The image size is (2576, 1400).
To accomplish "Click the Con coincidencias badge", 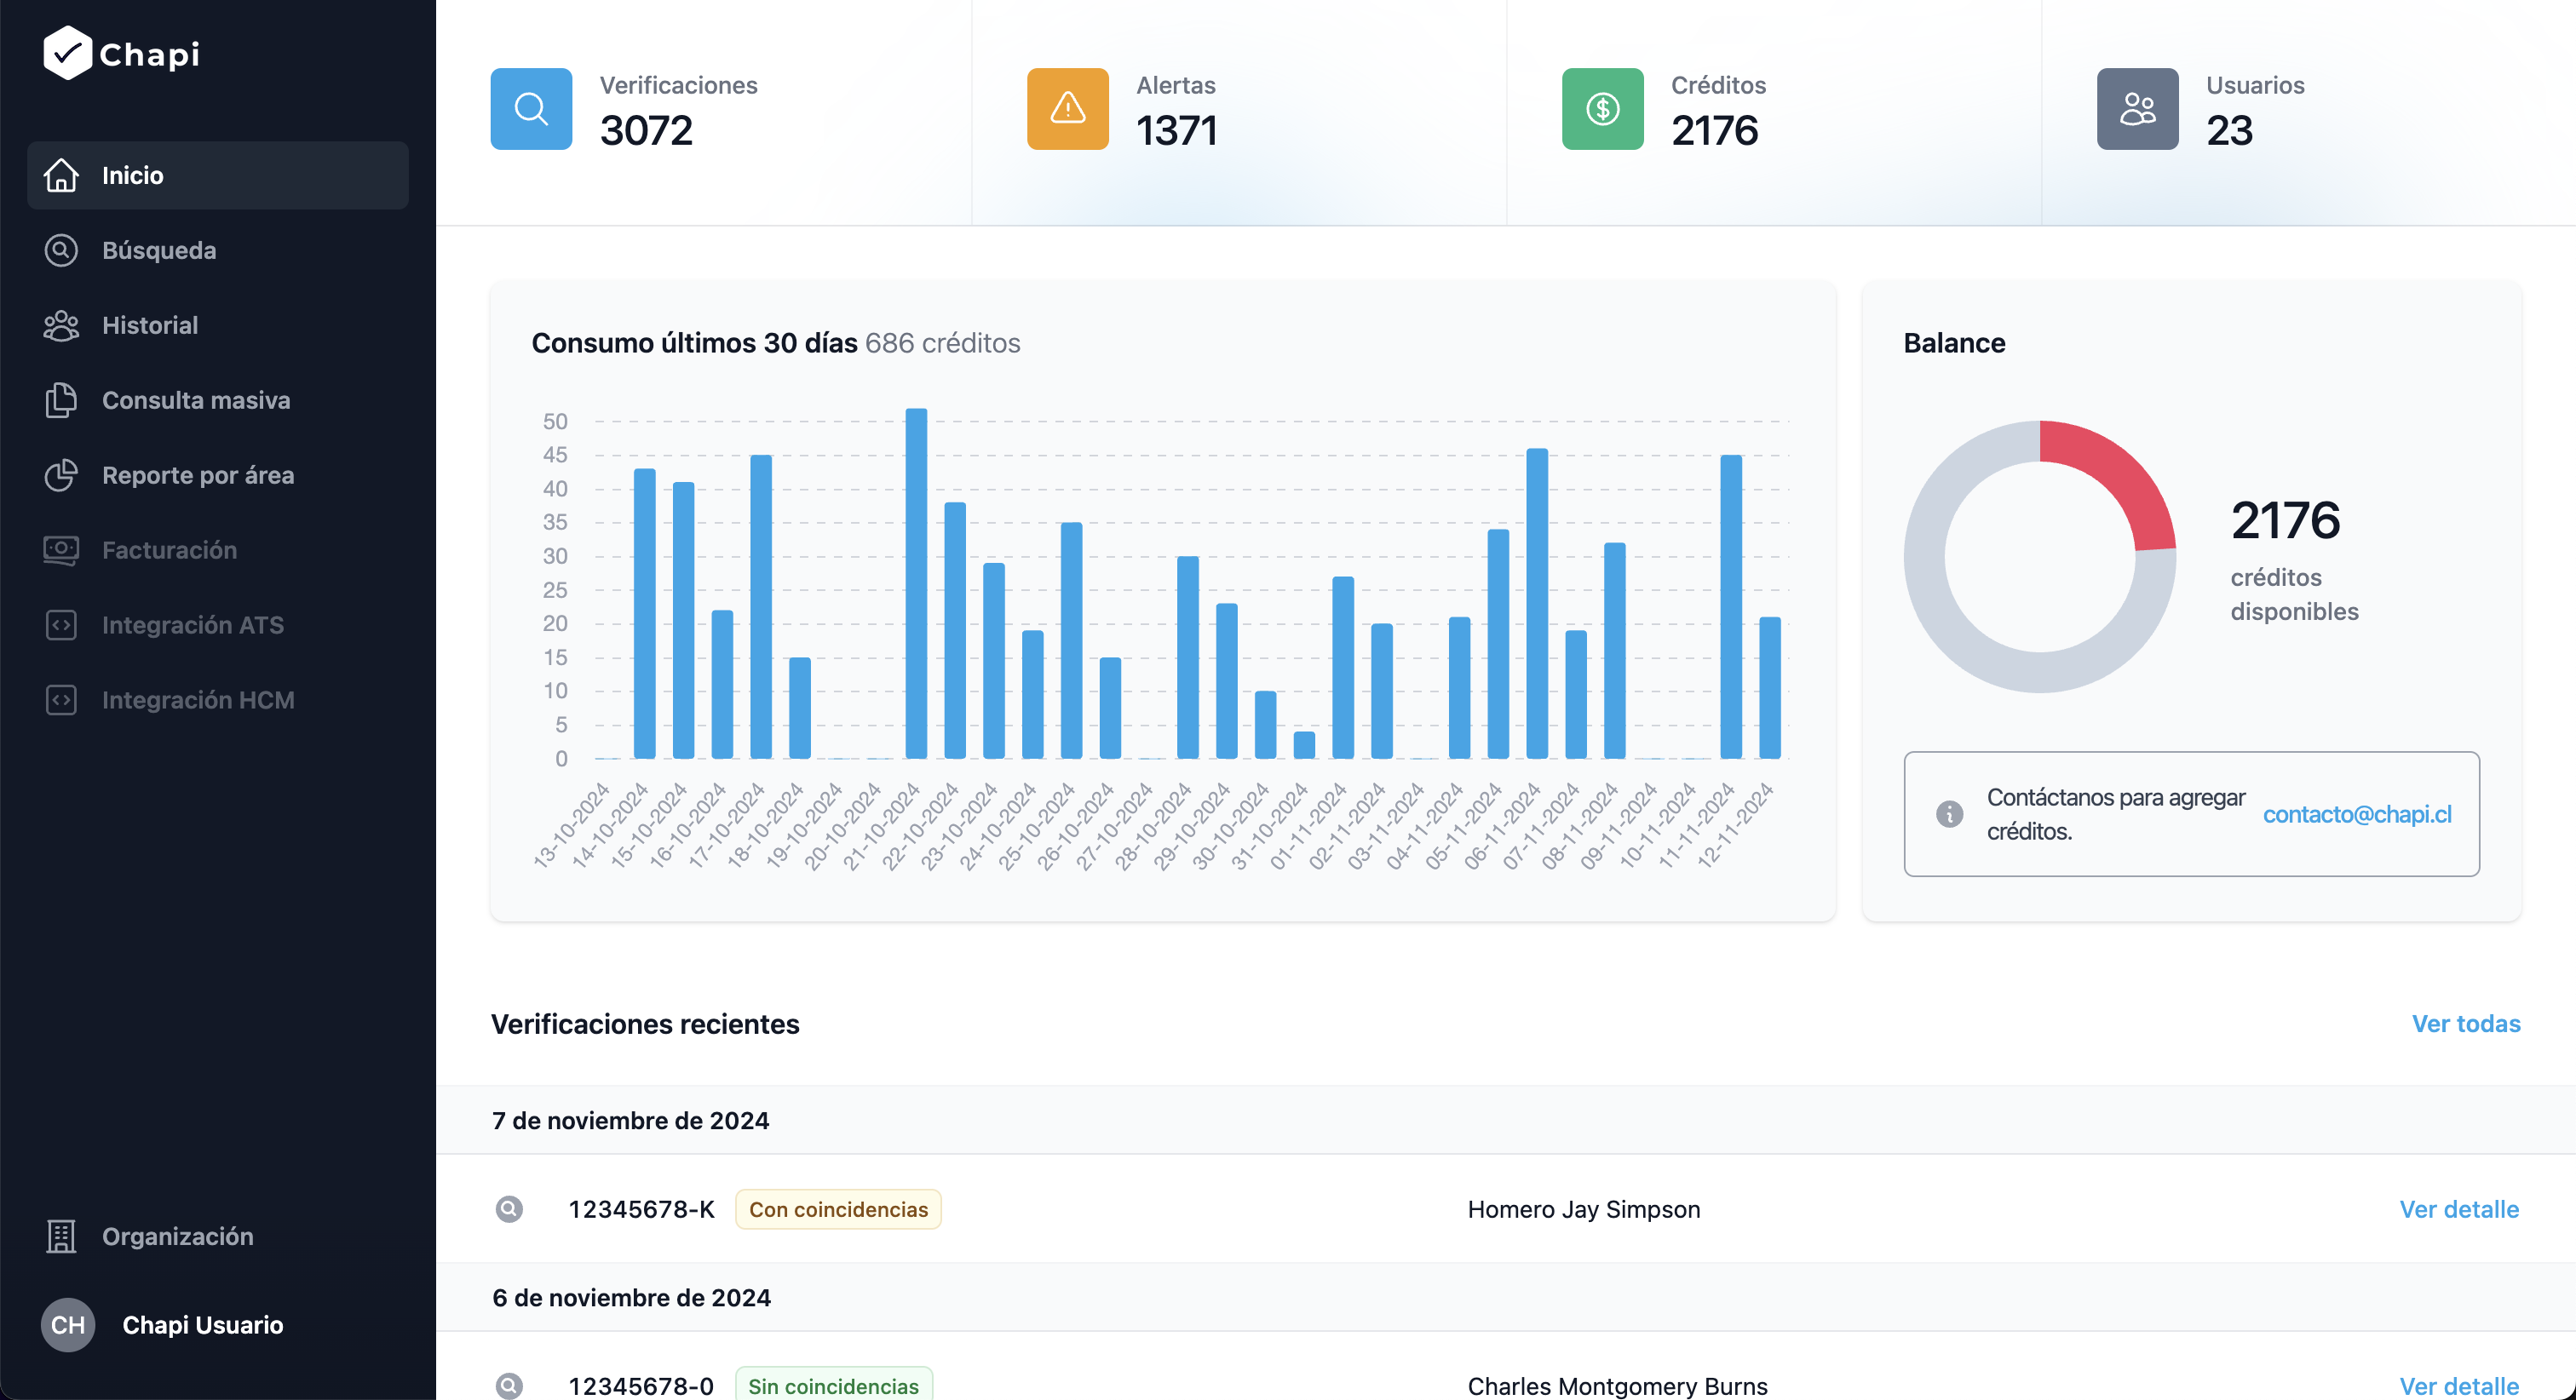I will click(x=838, y=1208).
